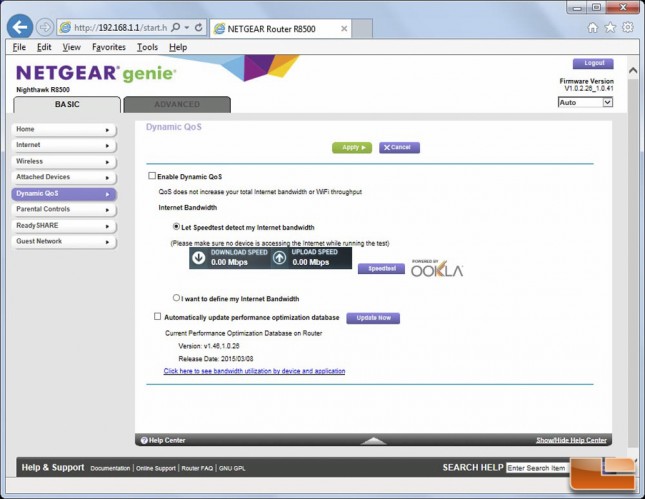
Task: Switch to the BASIC tab
Action: click(67, 104)
